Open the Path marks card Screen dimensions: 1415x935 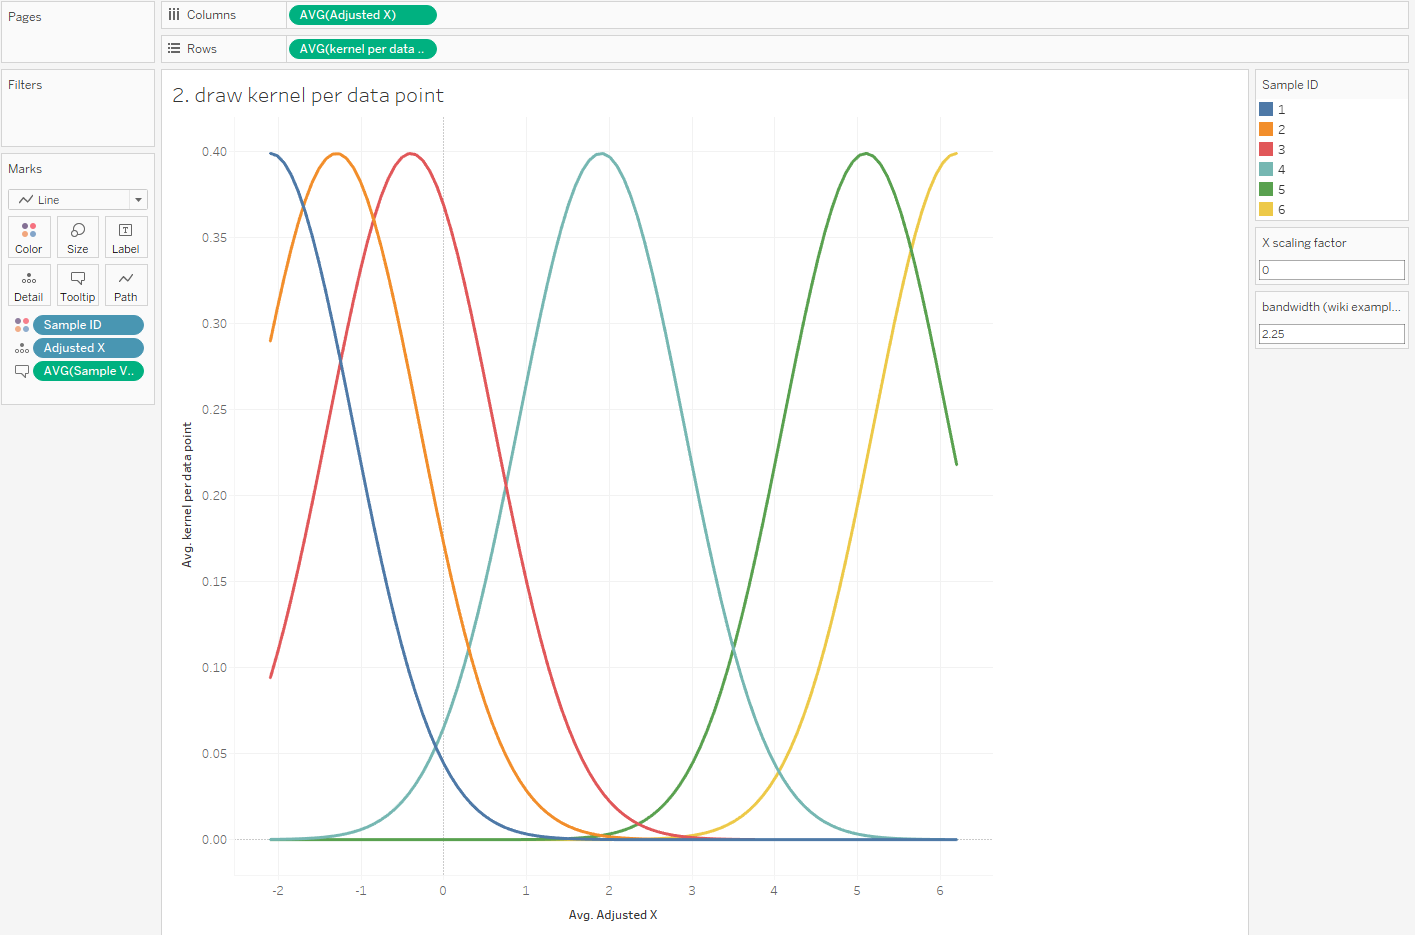[126, 285]
